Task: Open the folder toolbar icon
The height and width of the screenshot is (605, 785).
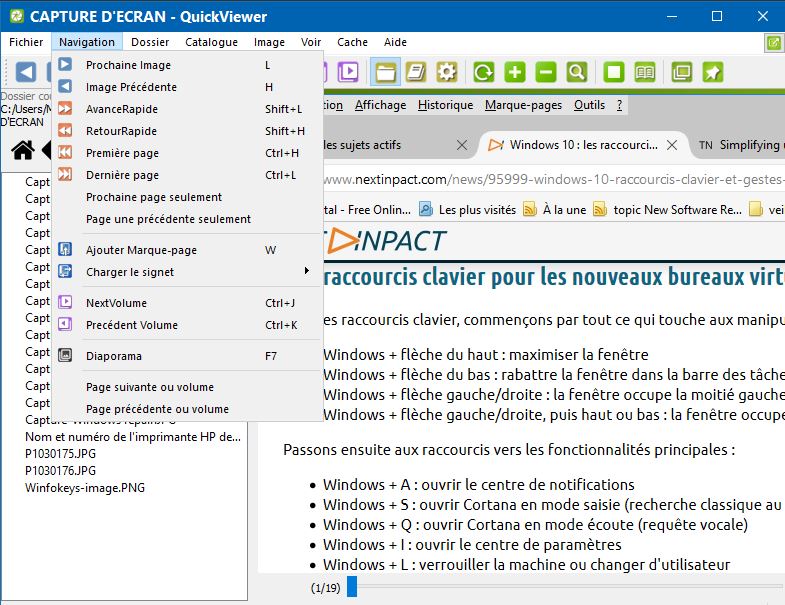Action: (x=385, y=72)
